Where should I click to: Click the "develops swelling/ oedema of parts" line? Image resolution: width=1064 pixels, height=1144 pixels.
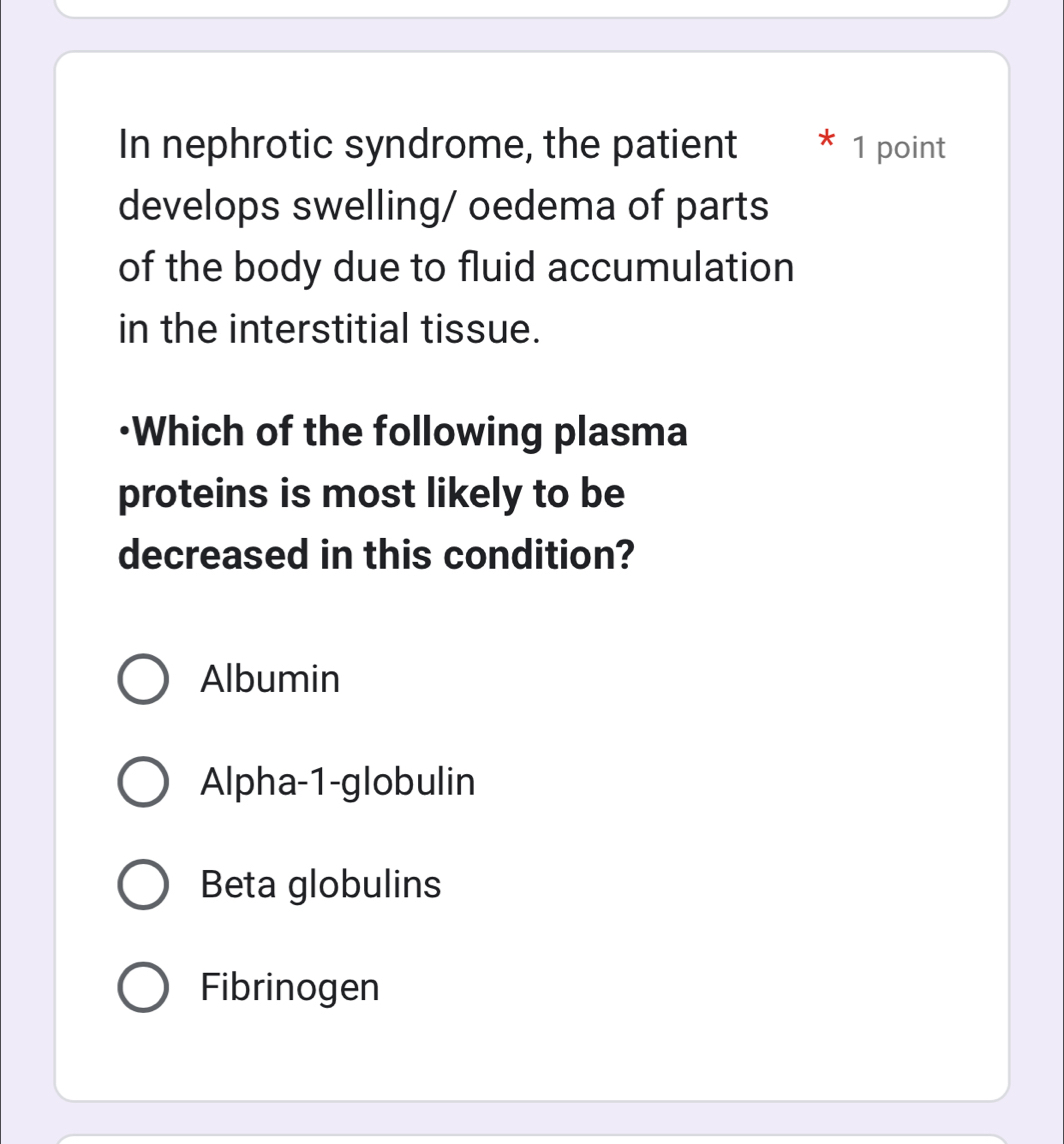click(x=444, y=207)
